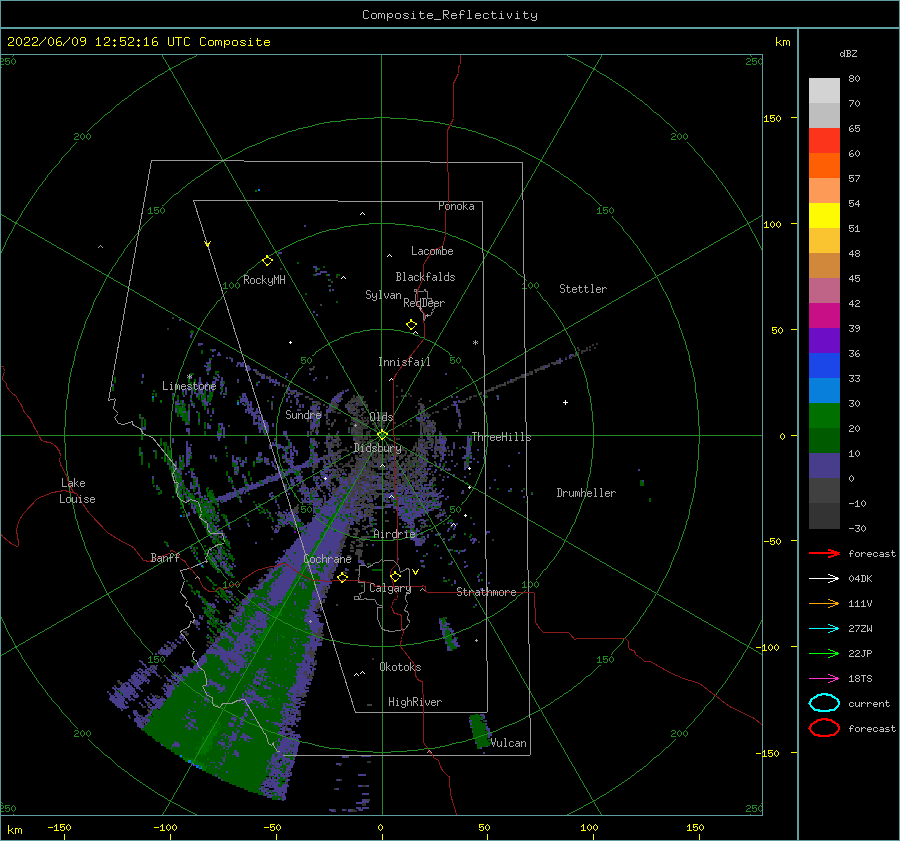Click the Lake Louise label
This screenshot has width=900, height=841.
click(x=77, y=491)
